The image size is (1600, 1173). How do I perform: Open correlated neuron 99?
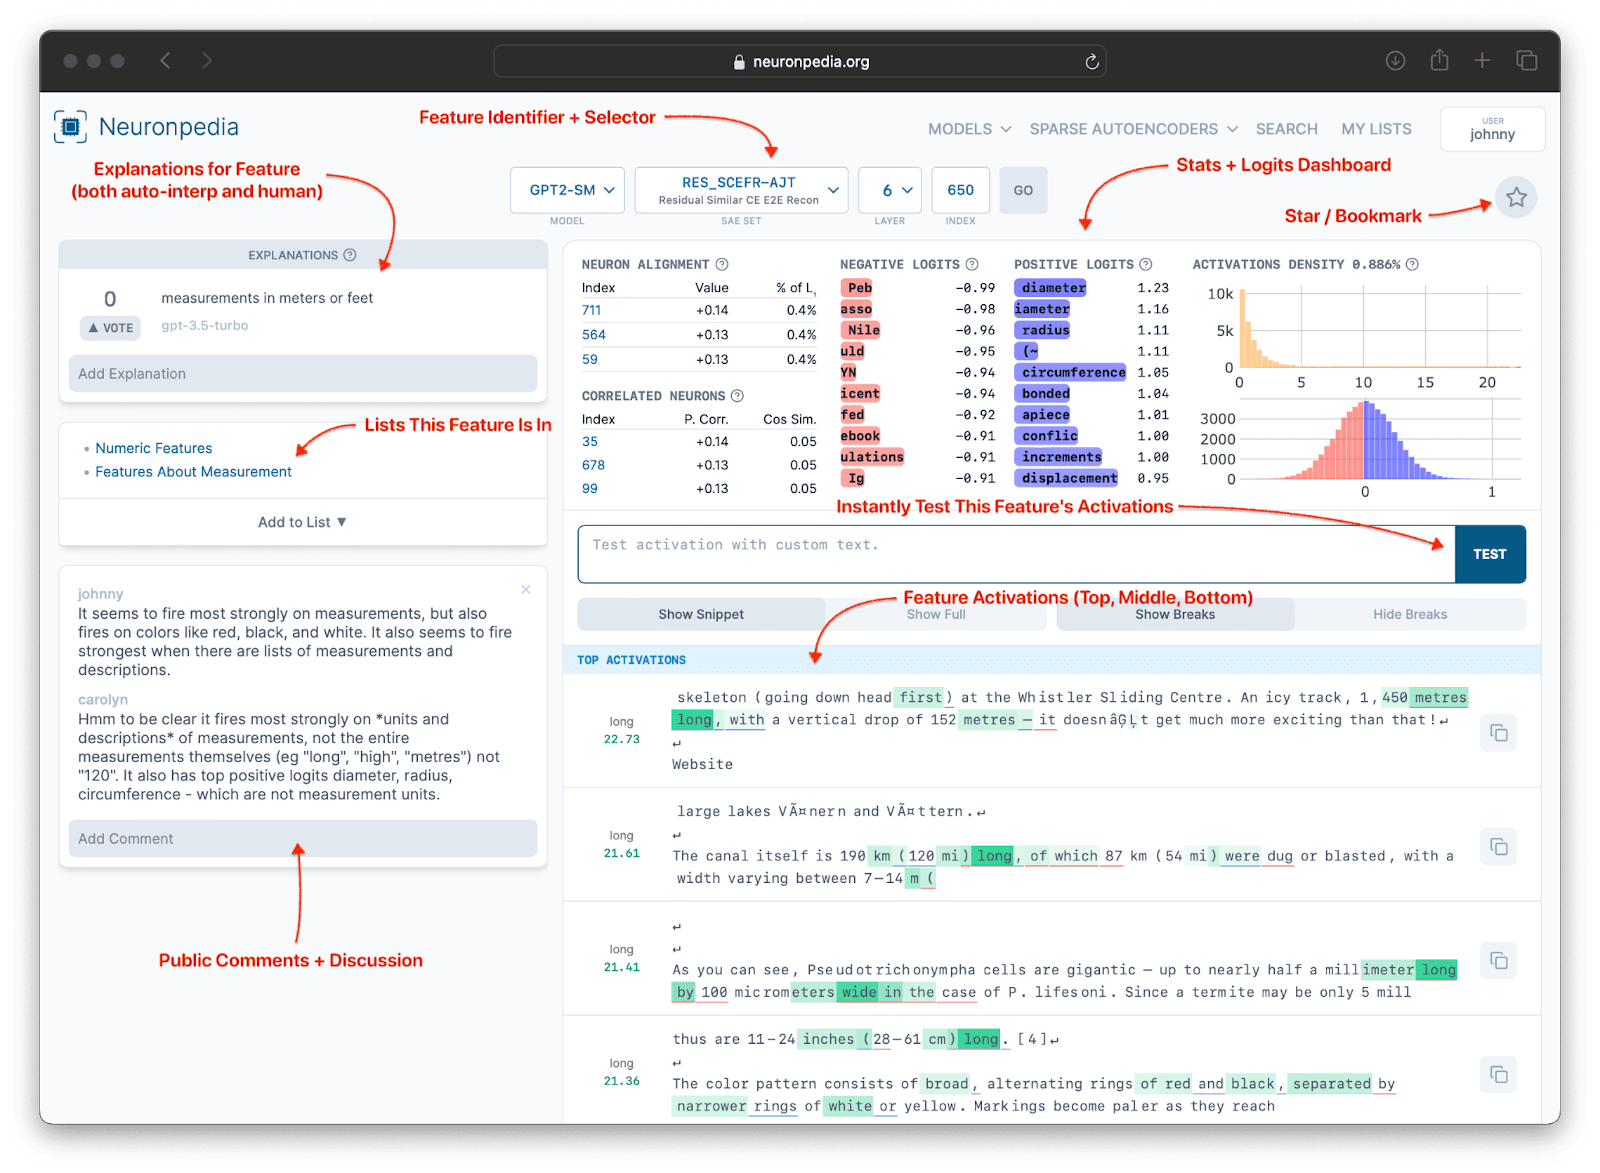(x=589, y=489)
